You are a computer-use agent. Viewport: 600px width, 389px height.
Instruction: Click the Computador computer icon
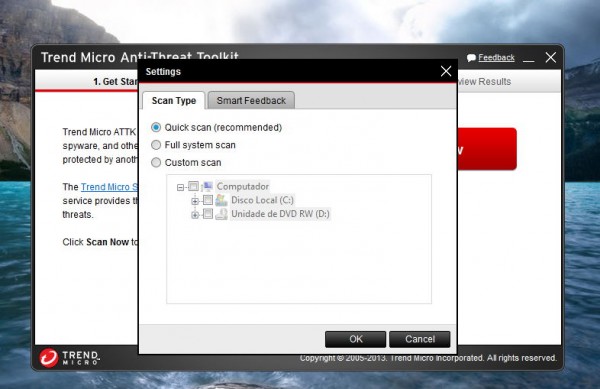(208, 186)
